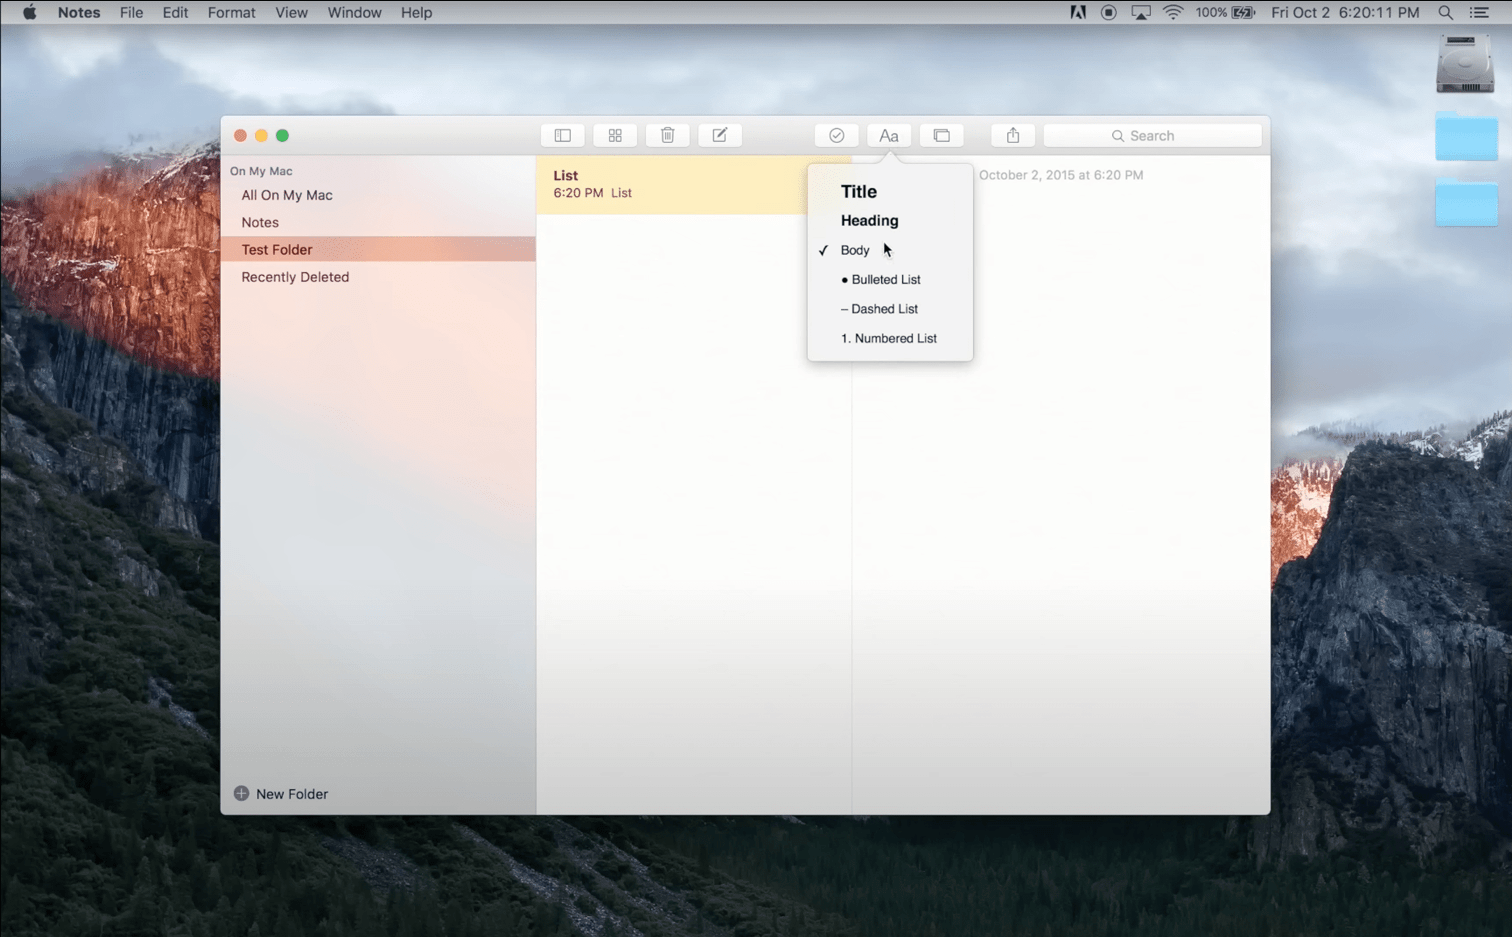Open Spotlight search in menu bar

[x=1445, y=12]
